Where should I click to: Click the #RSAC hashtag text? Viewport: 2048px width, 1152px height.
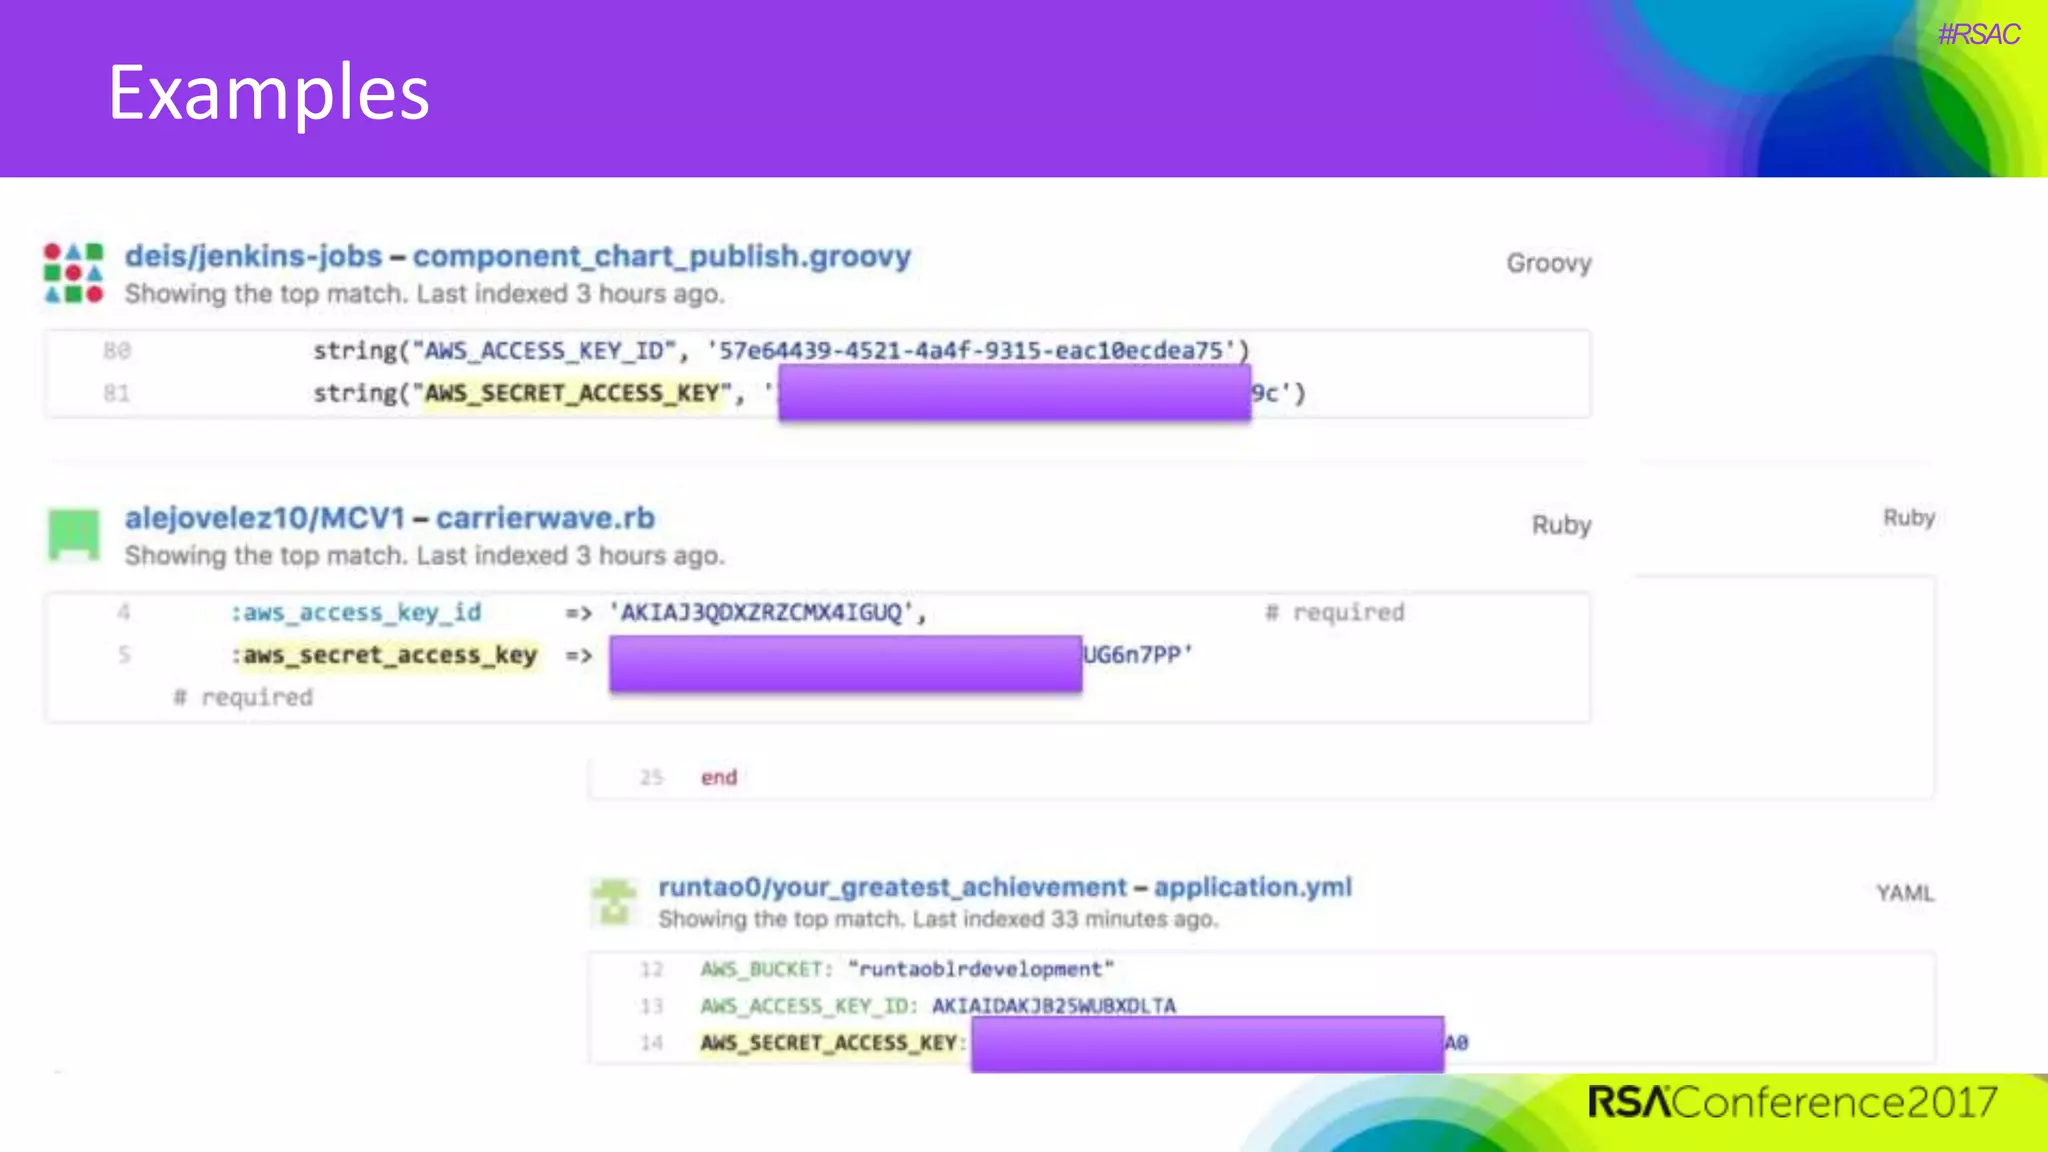click(x=1978, y=34)
